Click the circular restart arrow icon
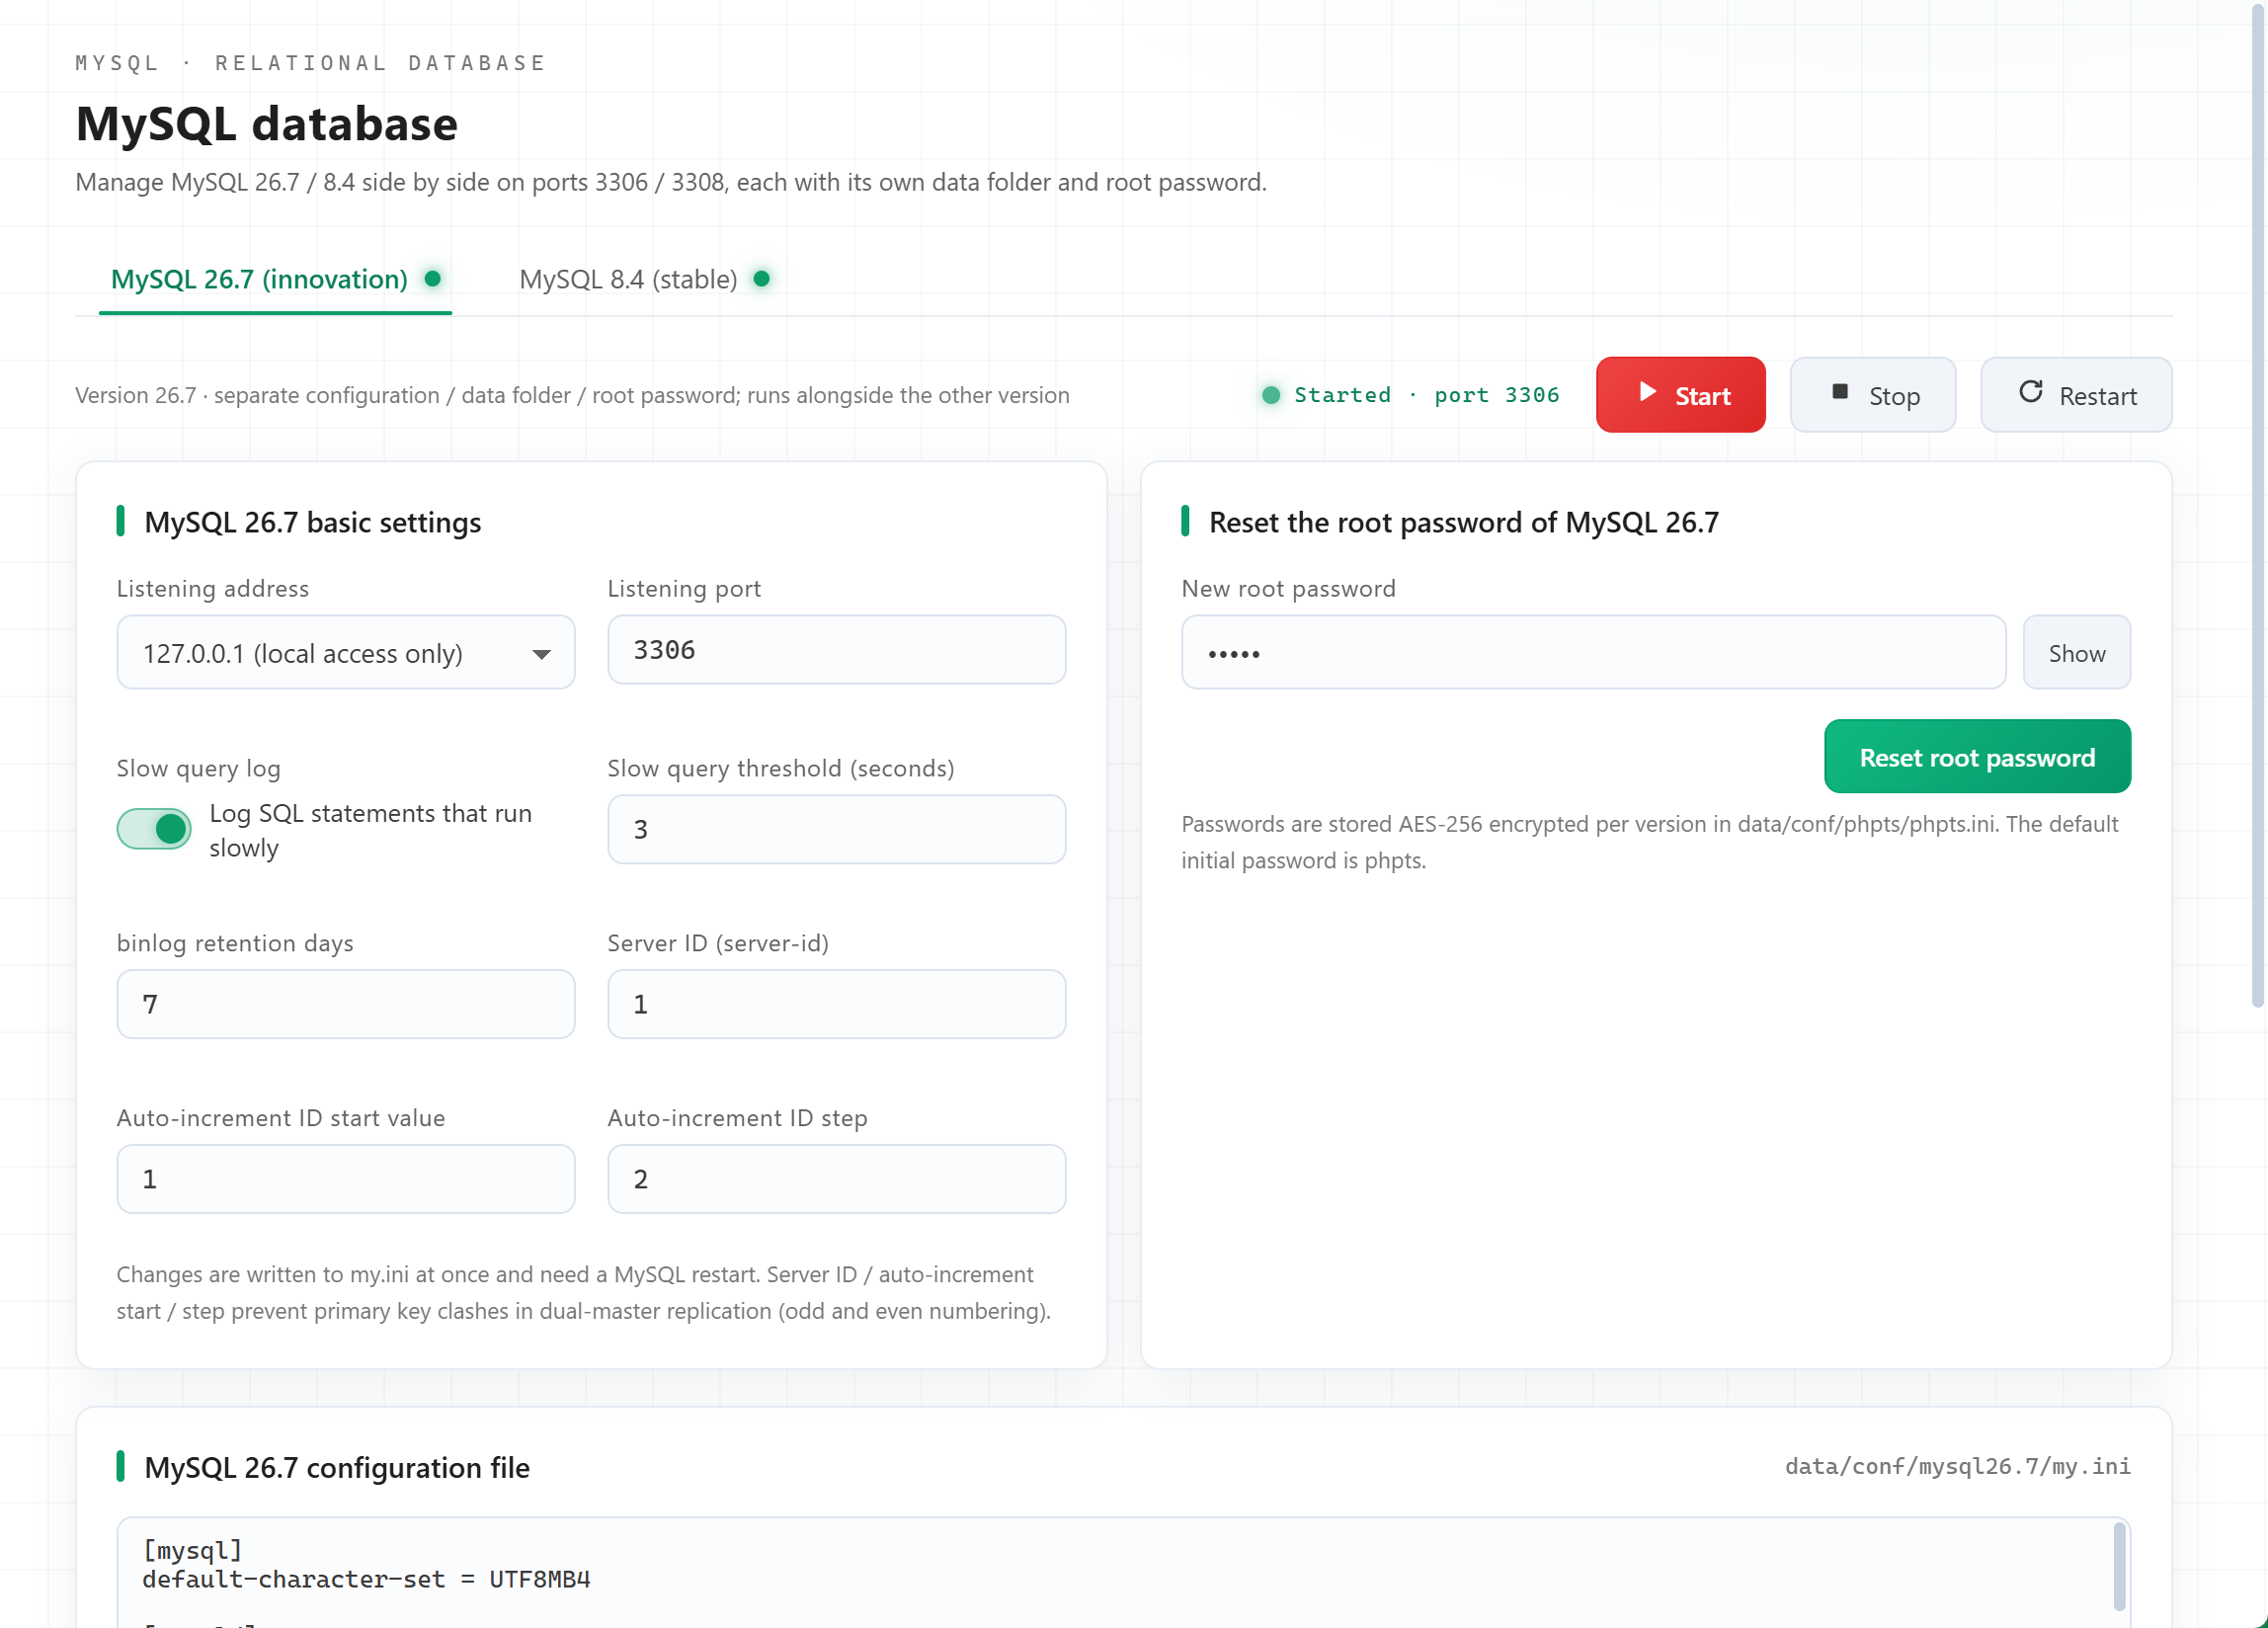2268x1628 pixels. [x=2030, y=391]
